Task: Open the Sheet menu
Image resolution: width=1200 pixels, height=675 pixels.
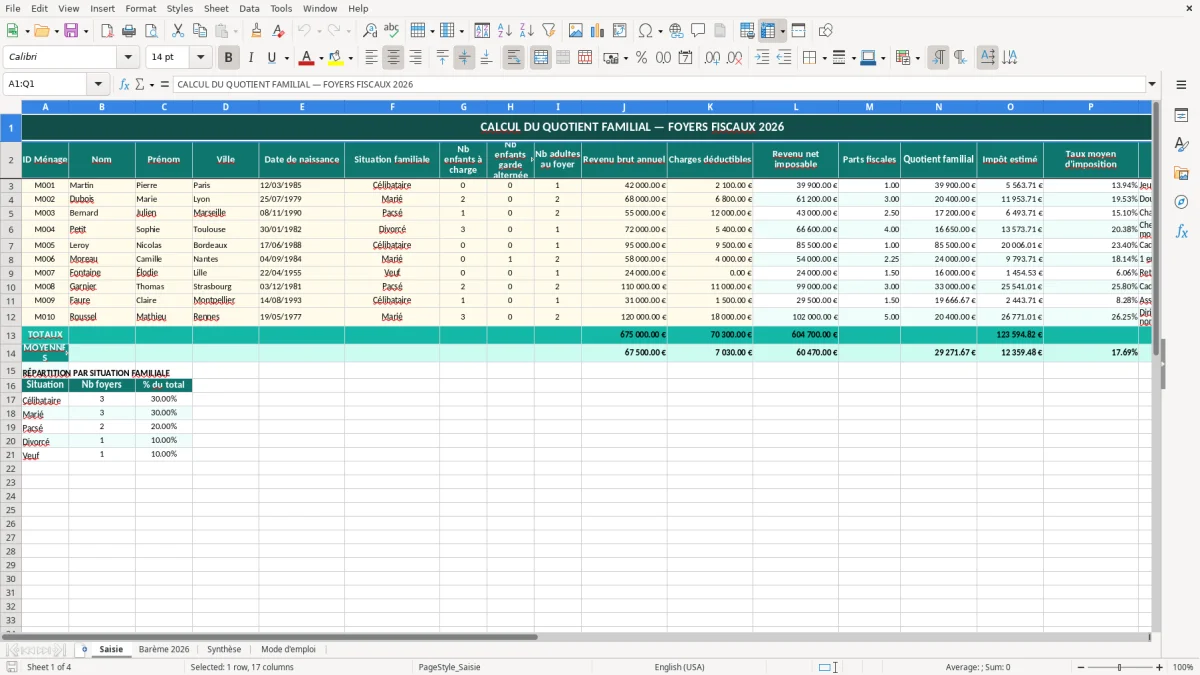Action: click(x=216, y=8)
